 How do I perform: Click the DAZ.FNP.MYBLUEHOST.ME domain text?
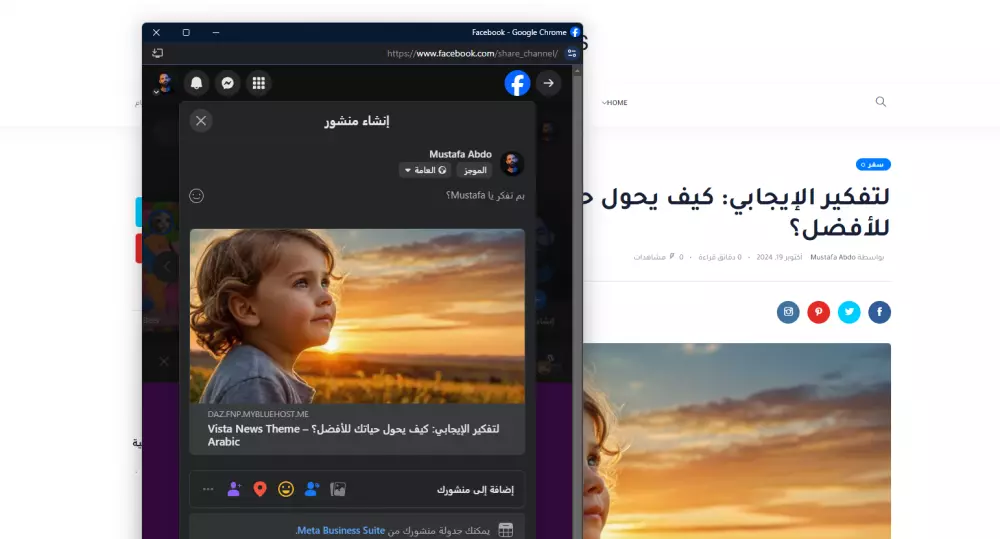point(258,414)
